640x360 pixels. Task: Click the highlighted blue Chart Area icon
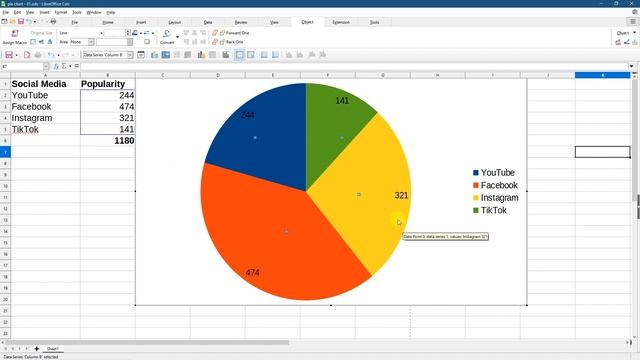coord(165,55)
